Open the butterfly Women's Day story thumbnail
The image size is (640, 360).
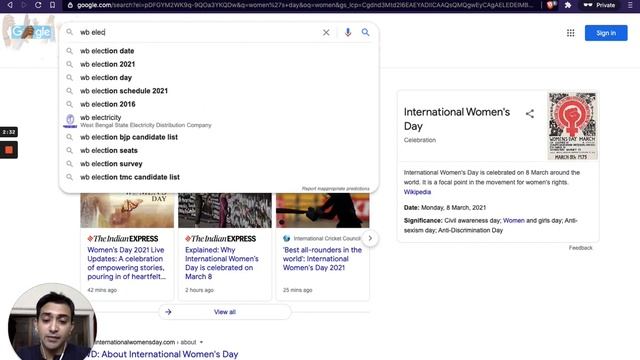[127, 210]
